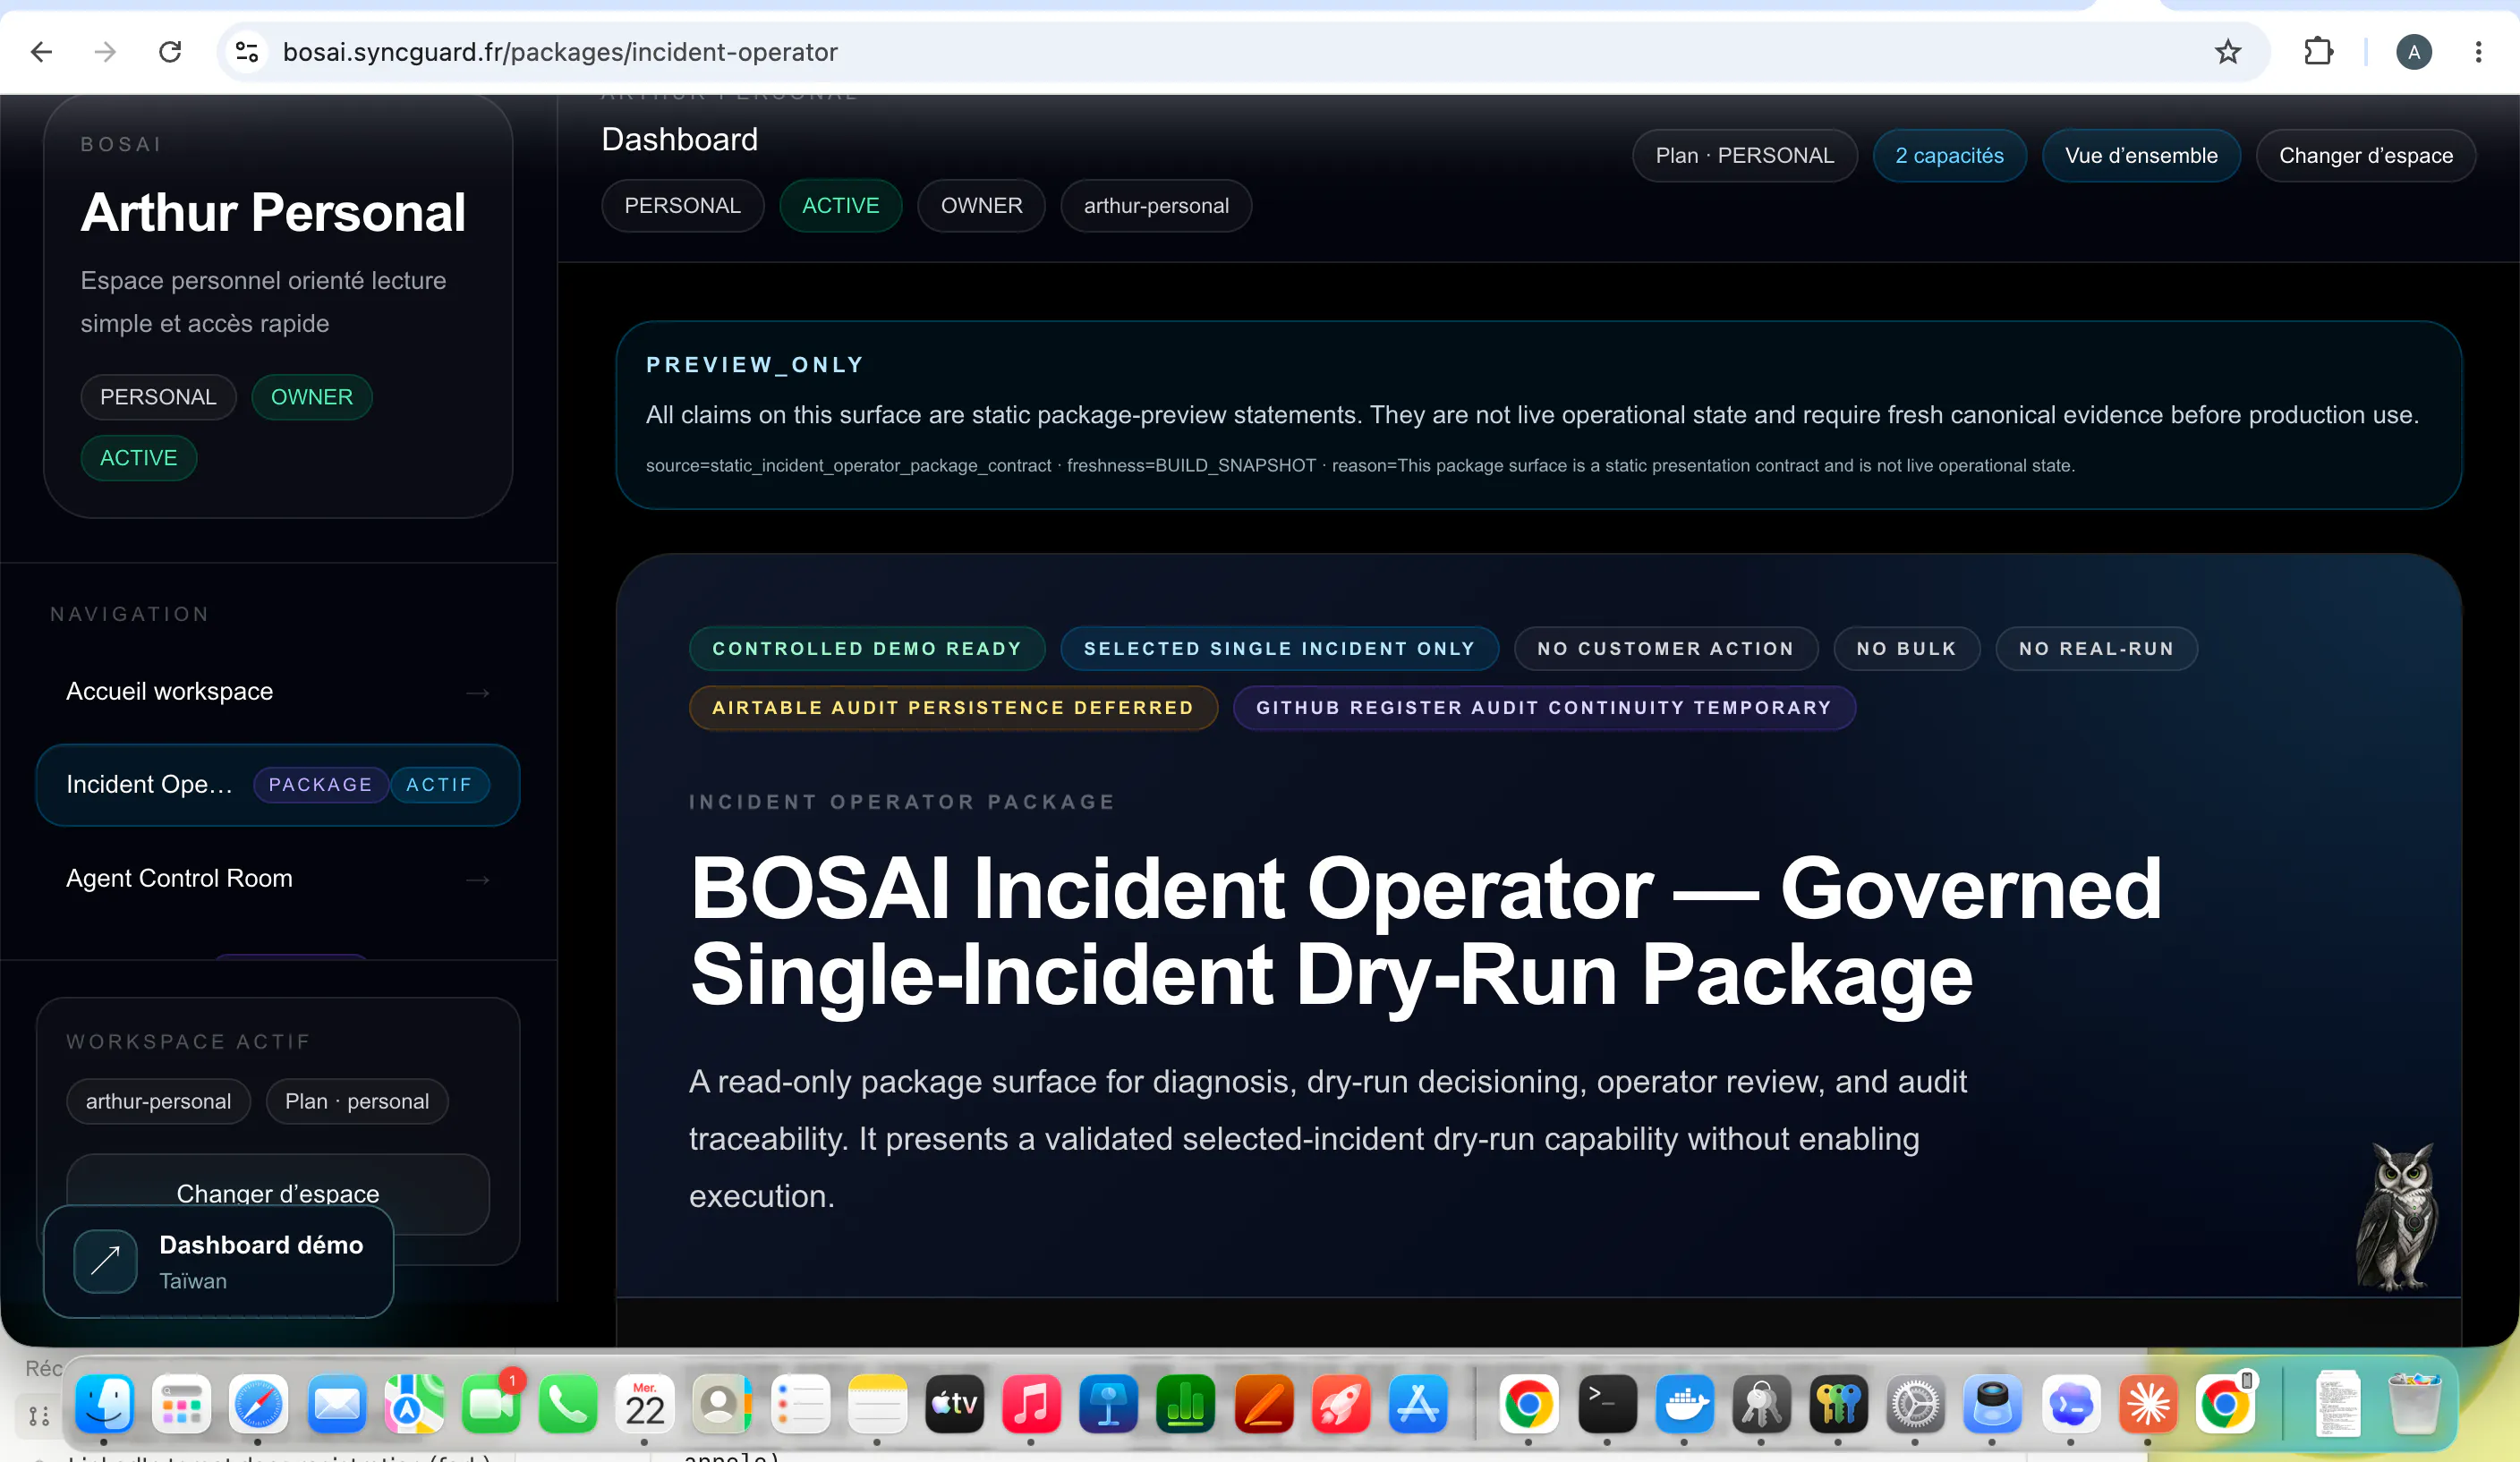The image size is (2520, 1462).
Task: Open Finder from the Dock
Action: [104, 1404]
